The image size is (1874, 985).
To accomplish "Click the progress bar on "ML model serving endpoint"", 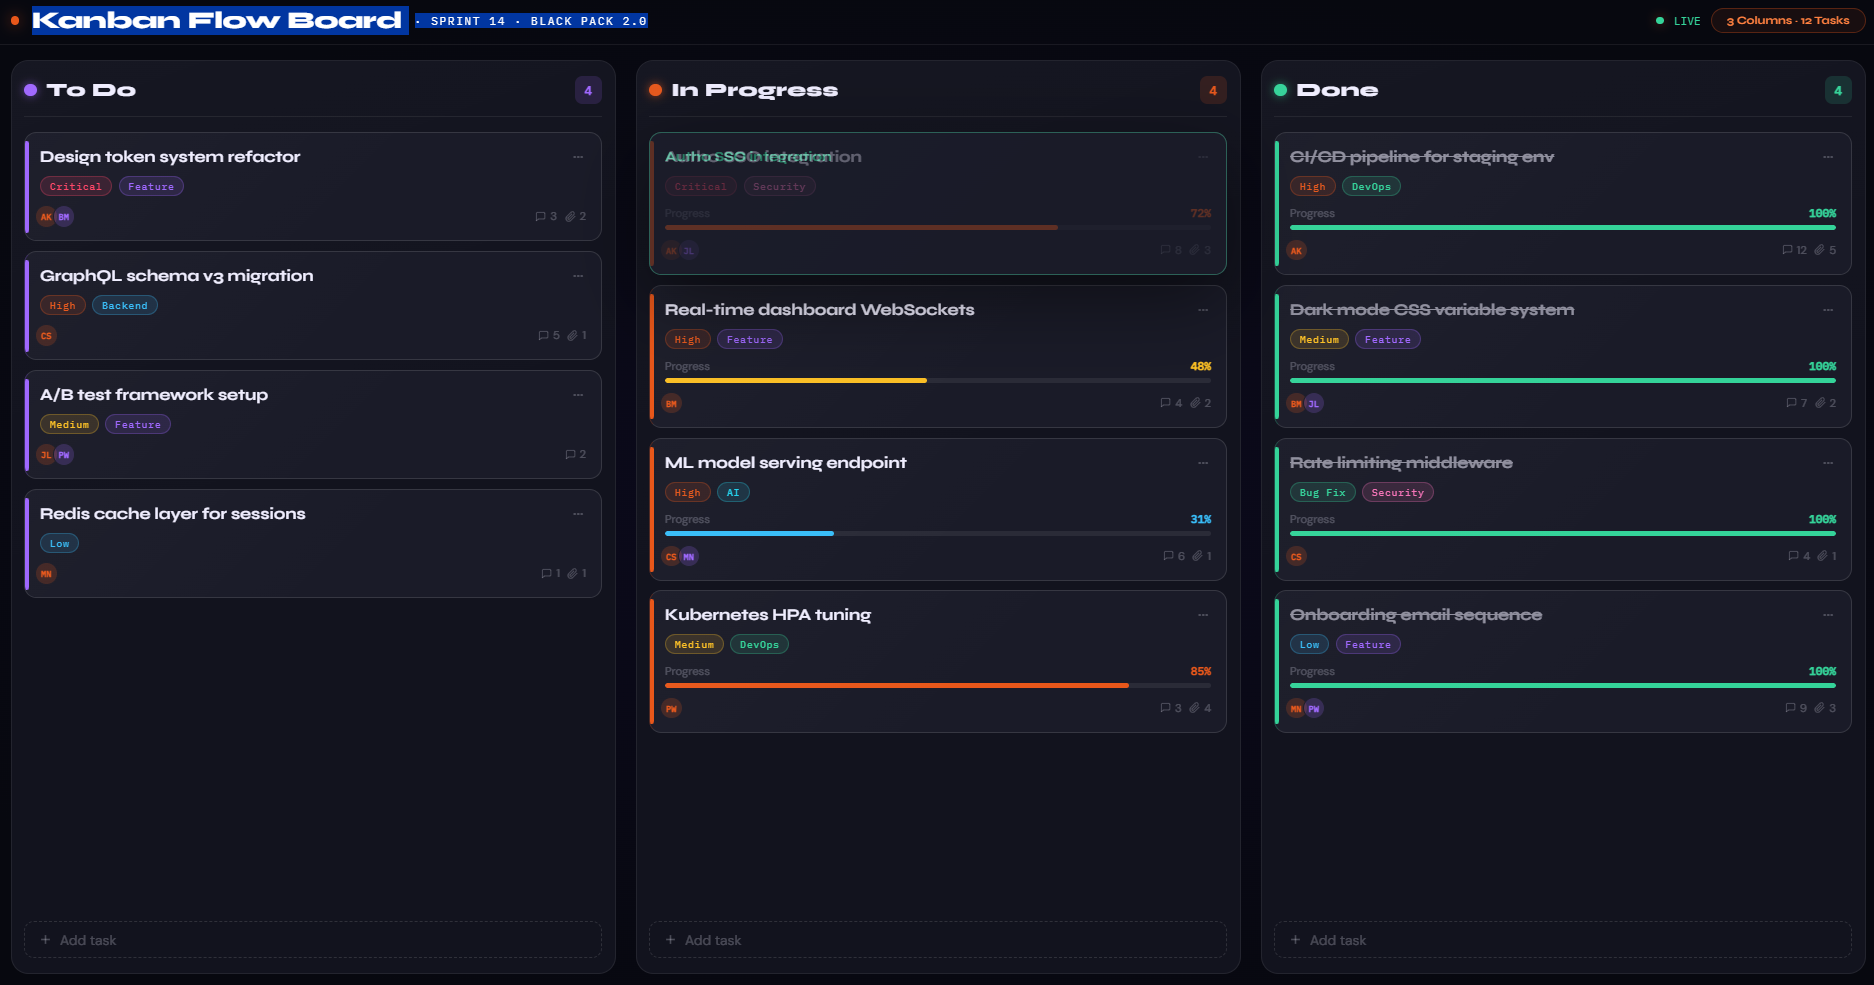I will [938, 533].
